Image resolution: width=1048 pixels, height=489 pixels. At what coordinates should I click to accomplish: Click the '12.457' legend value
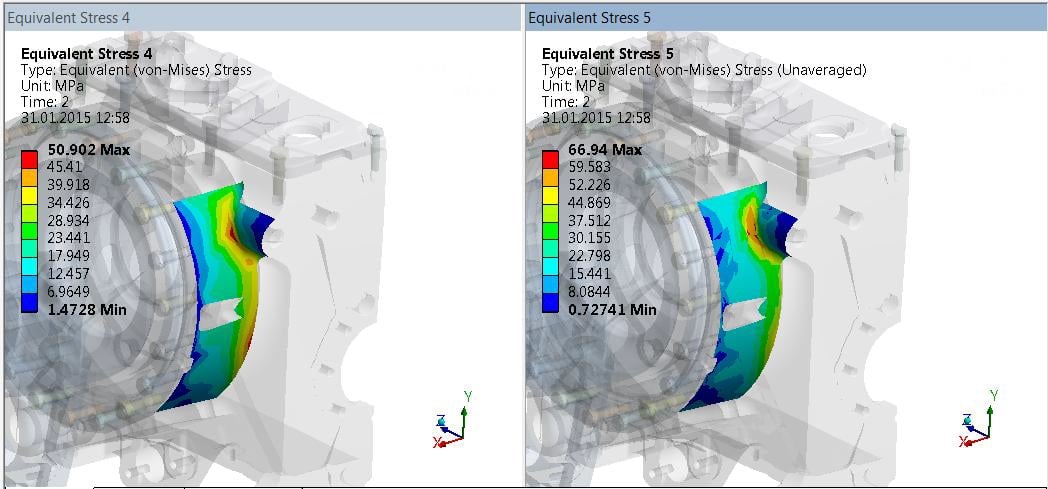pyautogui.click(x=68, y=273)
